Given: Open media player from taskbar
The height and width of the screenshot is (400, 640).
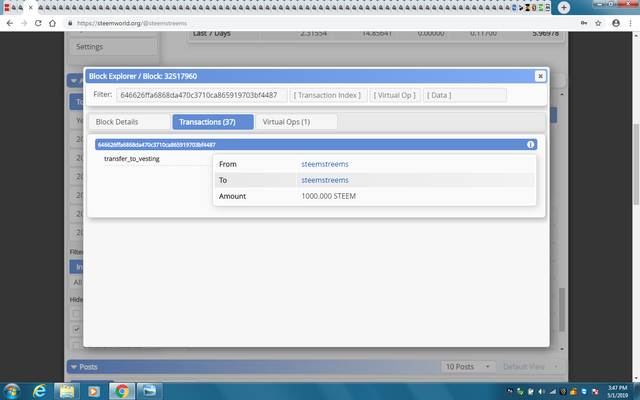Looking at the screenshot, I should pos(93,392).
